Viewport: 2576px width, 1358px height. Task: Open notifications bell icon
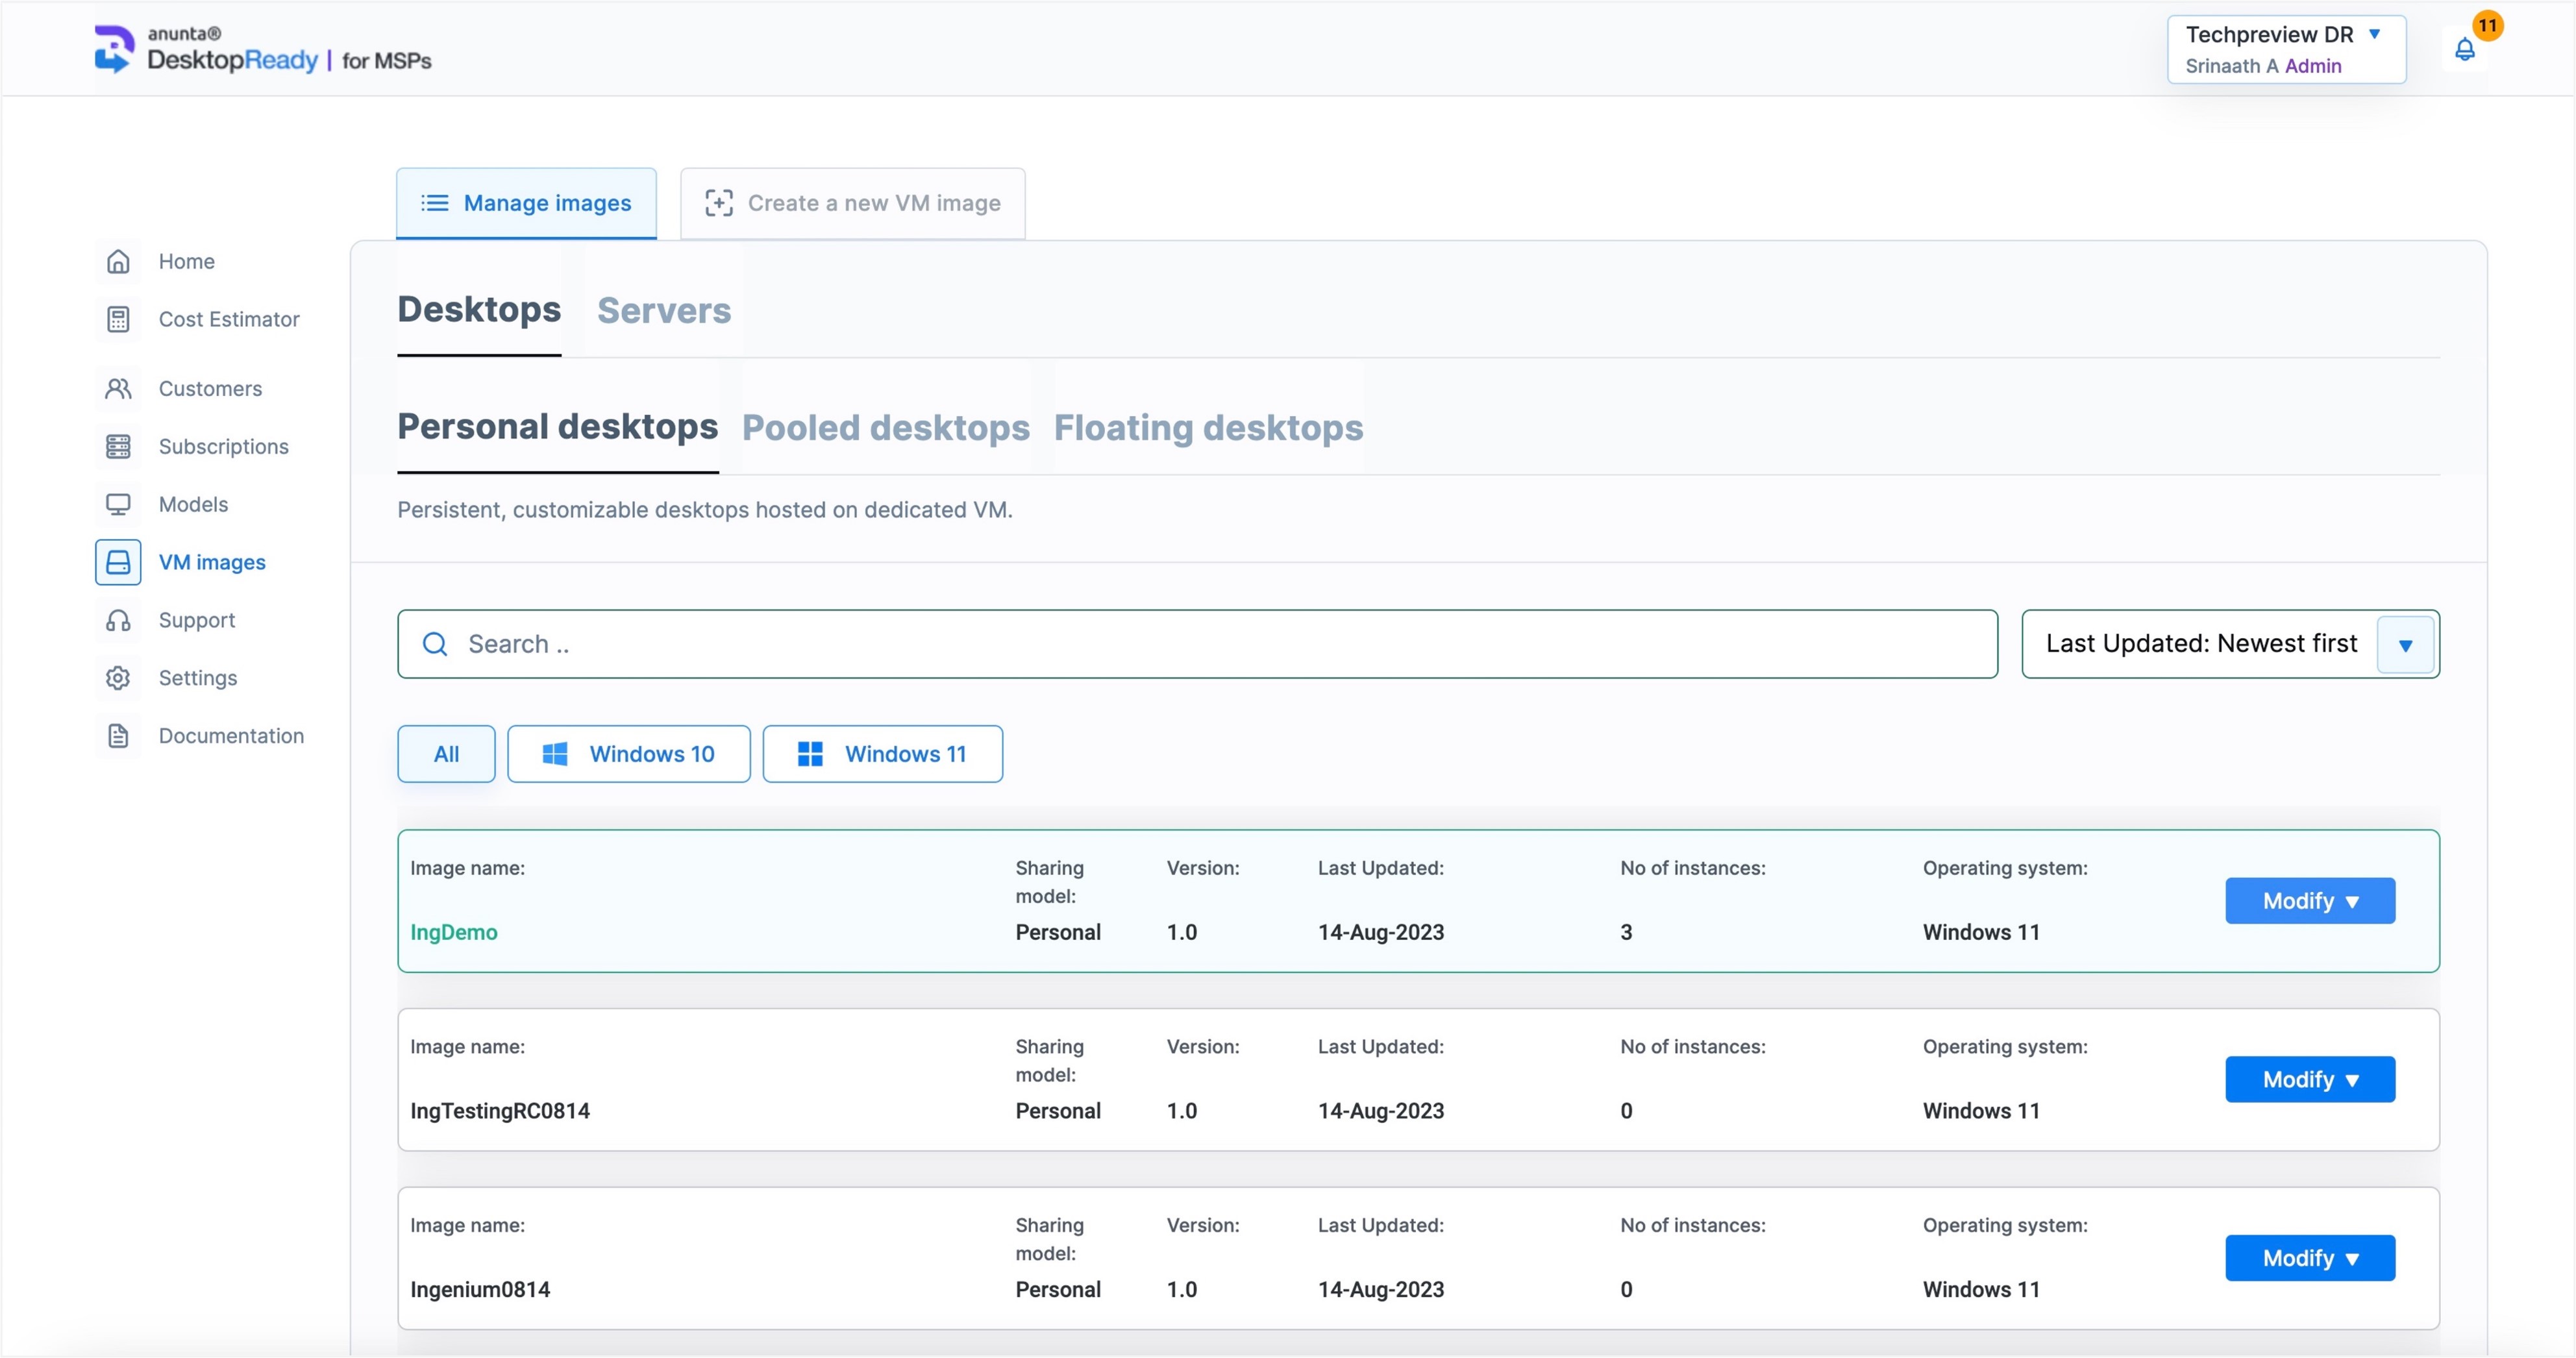click(2464, 49)
